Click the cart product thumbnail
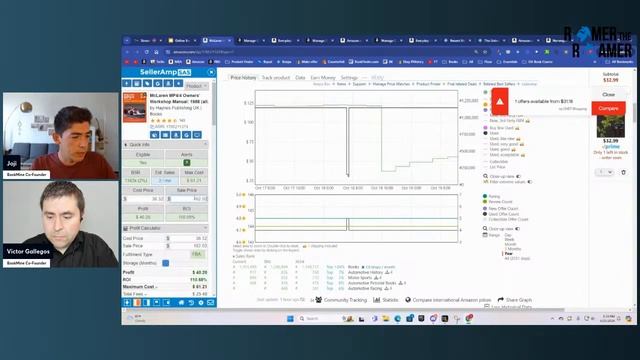Image resolution: width=640 pixels, height=360 pixels. (x=610, y=126)
